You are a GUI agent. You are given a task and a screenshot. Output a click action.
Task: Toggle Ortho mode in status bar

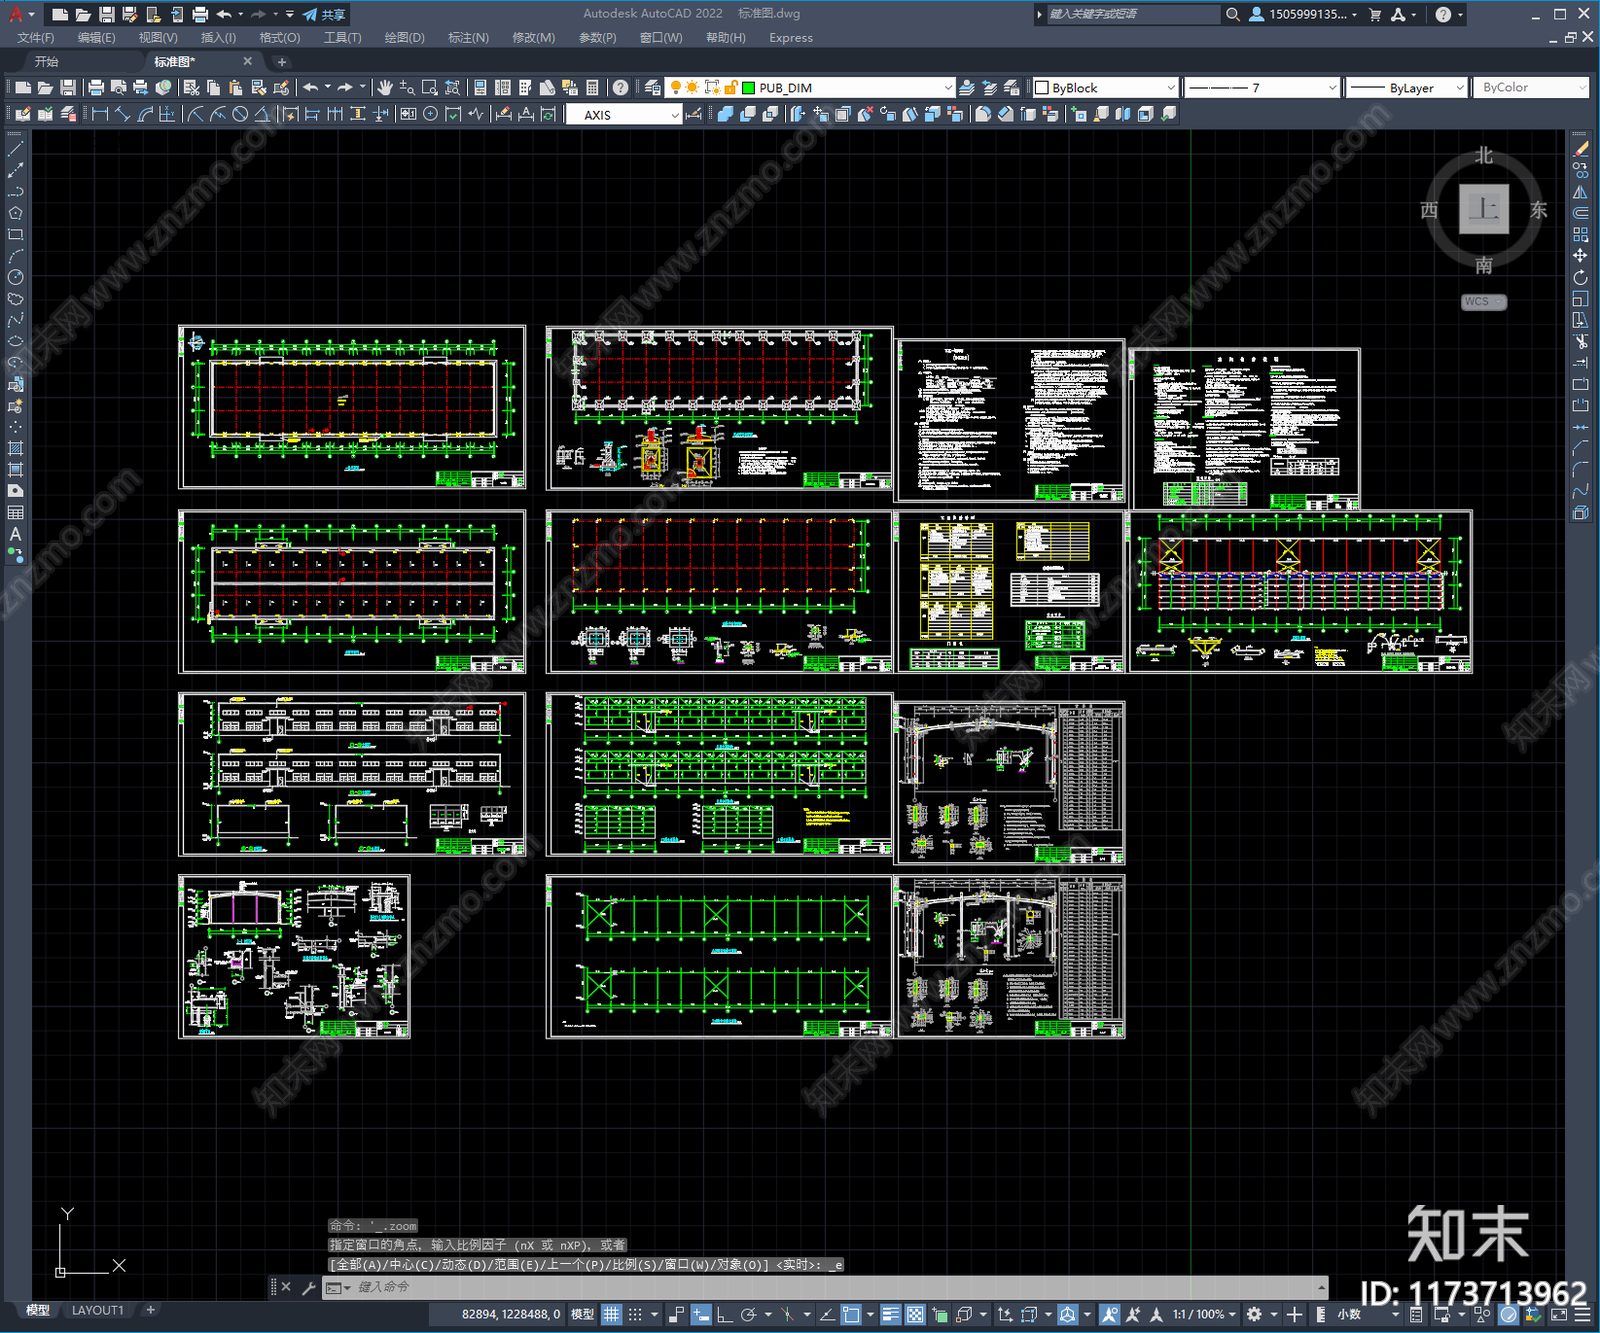[724, 1314]
